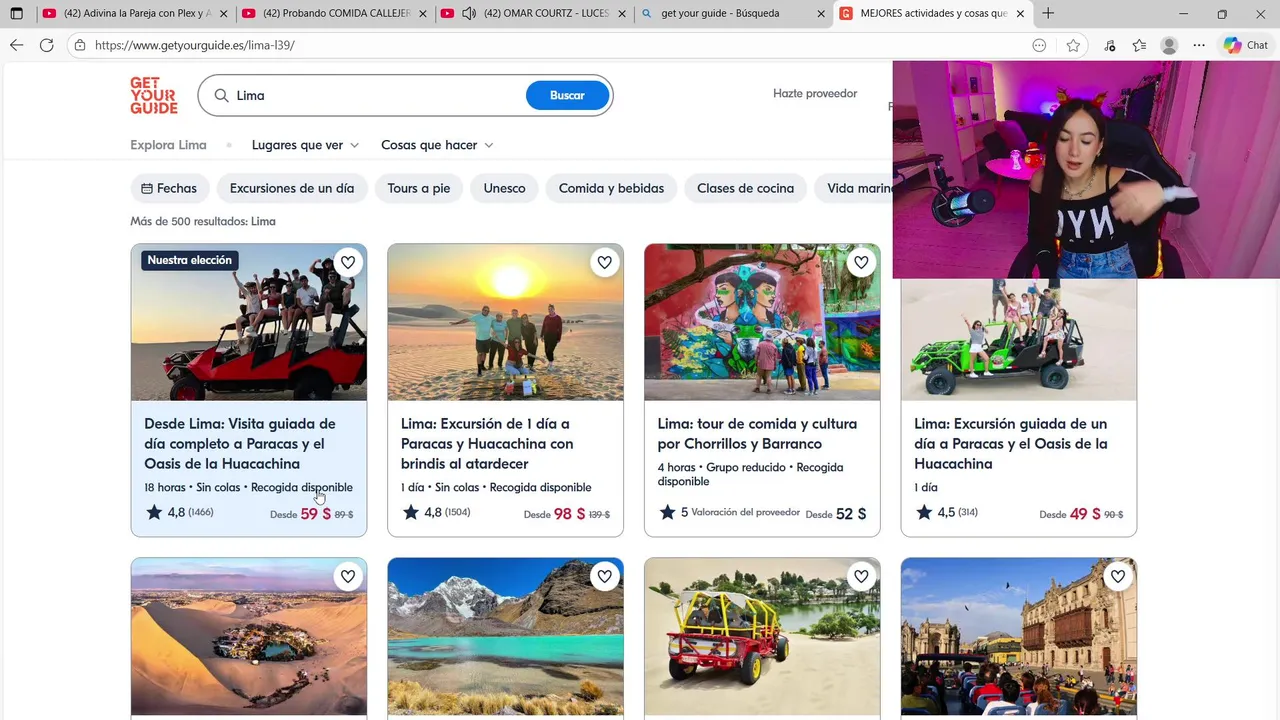Heart the turquoise mountain lake card
Image resolution: width=1280 pixels, height=720 pixels.
605,576
